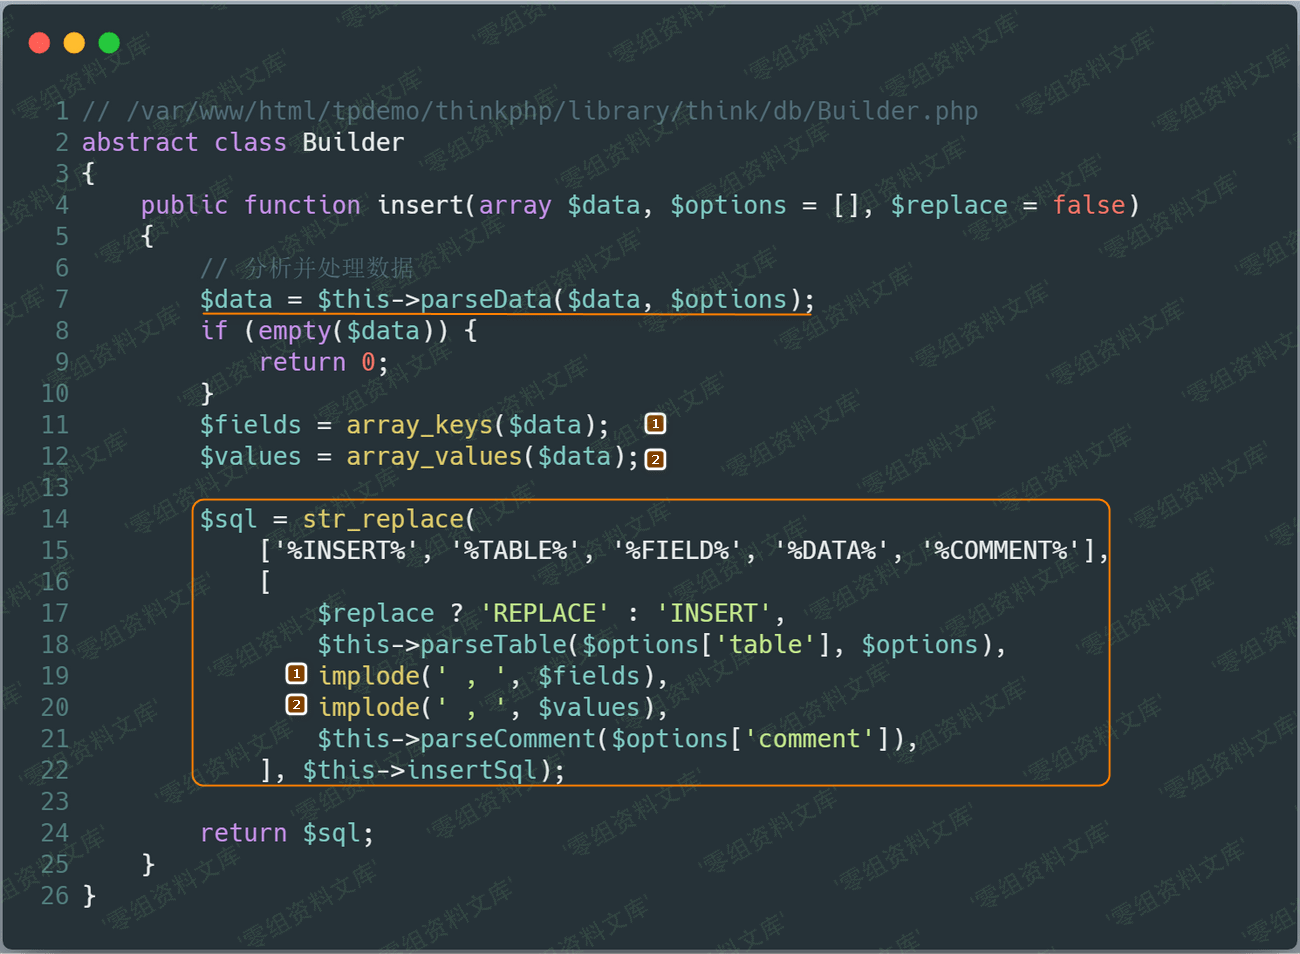The width and height of the screenshot is (1300, 954).
Task: Click marker 2 before implode $values
Action: (x=296, y=705)
